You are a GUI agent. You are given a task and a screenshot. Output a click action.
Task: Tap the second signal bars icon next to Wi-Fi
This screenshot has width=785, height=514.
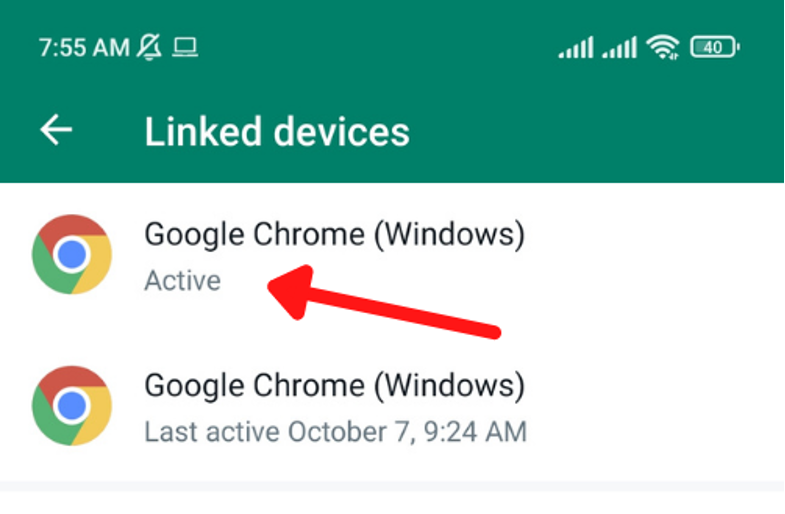(x=620, y=47)
